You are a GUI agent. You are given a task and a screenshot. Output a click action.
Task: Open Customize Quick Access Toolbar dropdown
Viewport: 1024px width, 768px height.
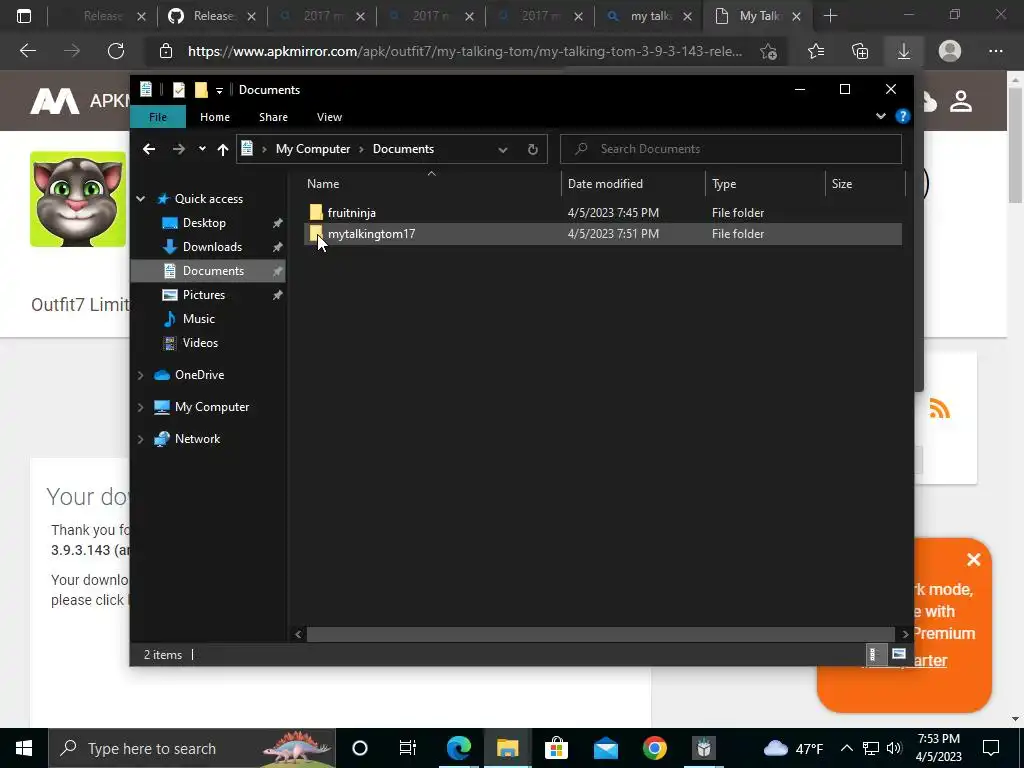219,91
